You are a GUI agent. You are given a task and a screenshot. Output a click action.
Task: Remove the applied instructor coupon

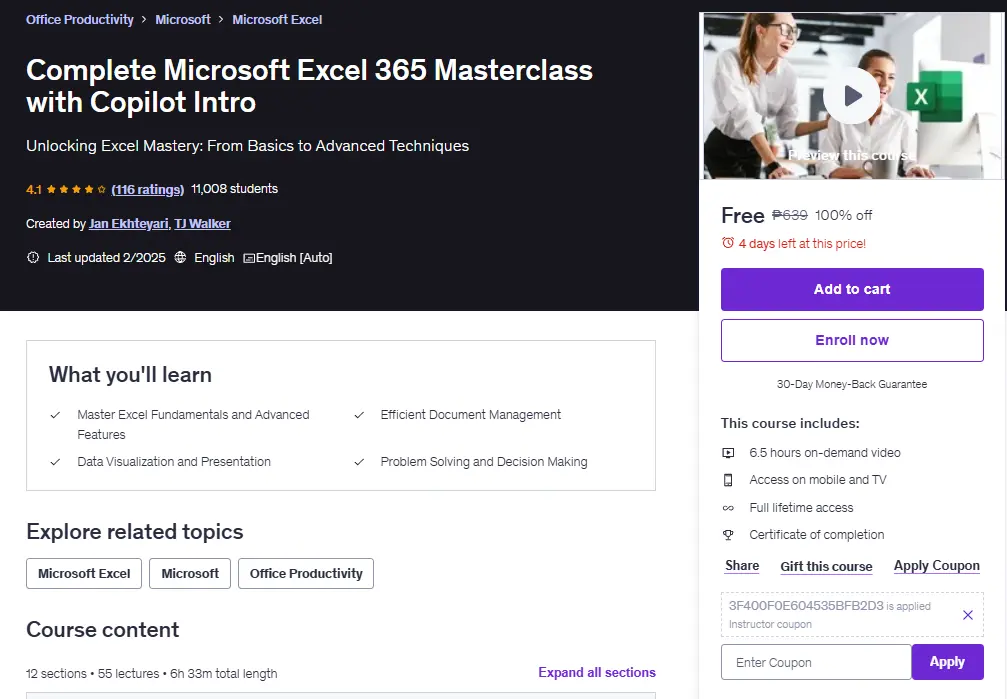tap(967, 615)
